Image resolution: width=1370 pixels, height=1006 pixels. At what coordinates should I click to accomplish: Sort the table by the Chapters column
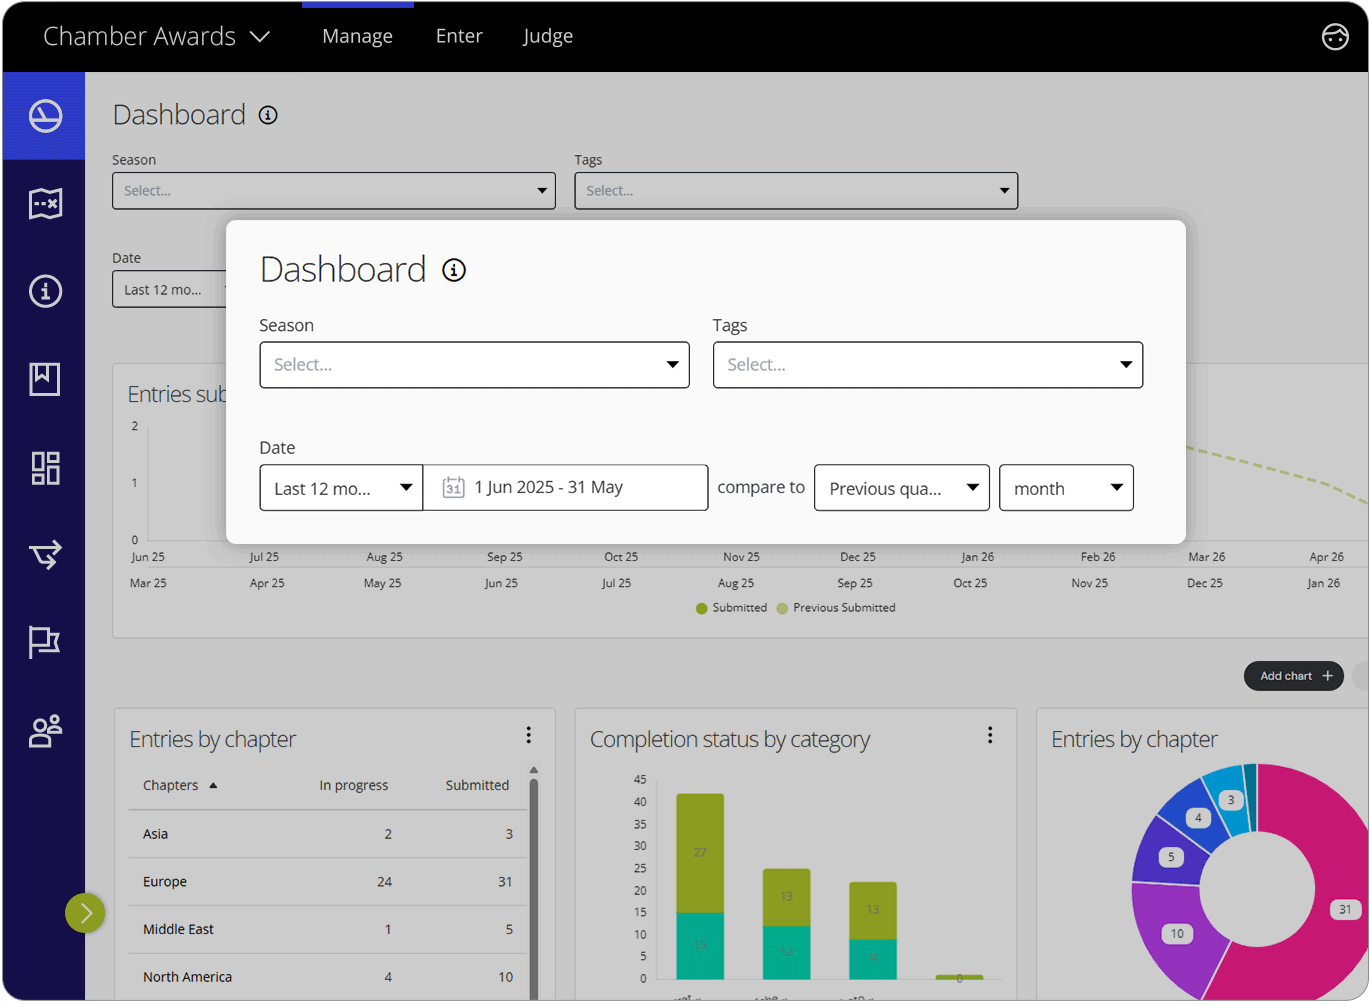[x=180, y=785]
